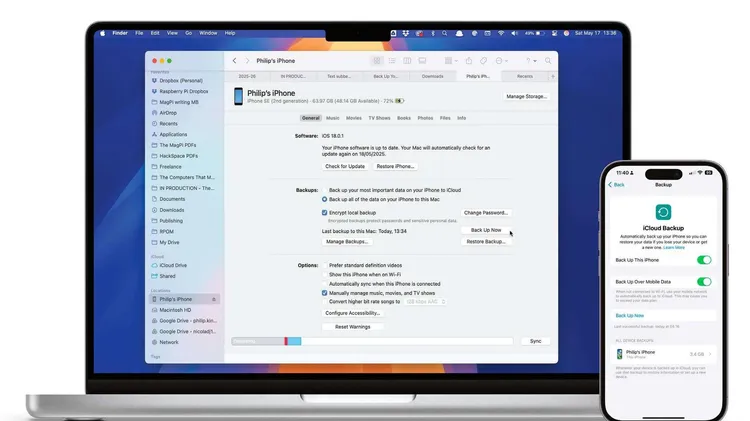Open Bluetooth icon in menu bar
This screenshot has width=750, height=421.
click(433, 33)
